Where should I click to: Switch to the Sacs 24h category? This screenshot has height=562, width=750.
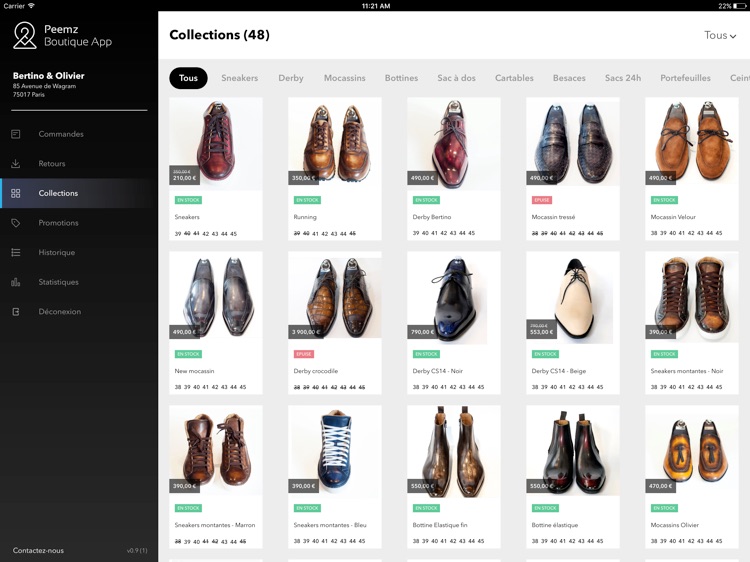click(x=623, y=78)
